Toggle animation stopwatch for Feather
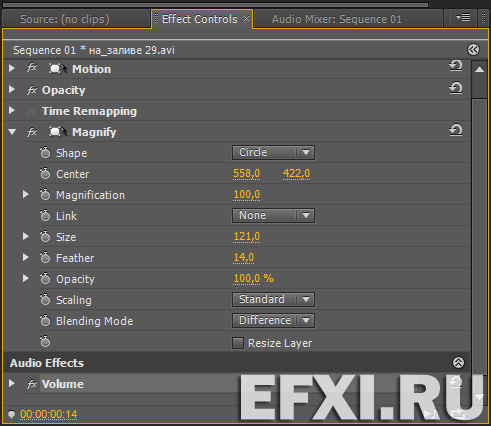 coord(45,257)
